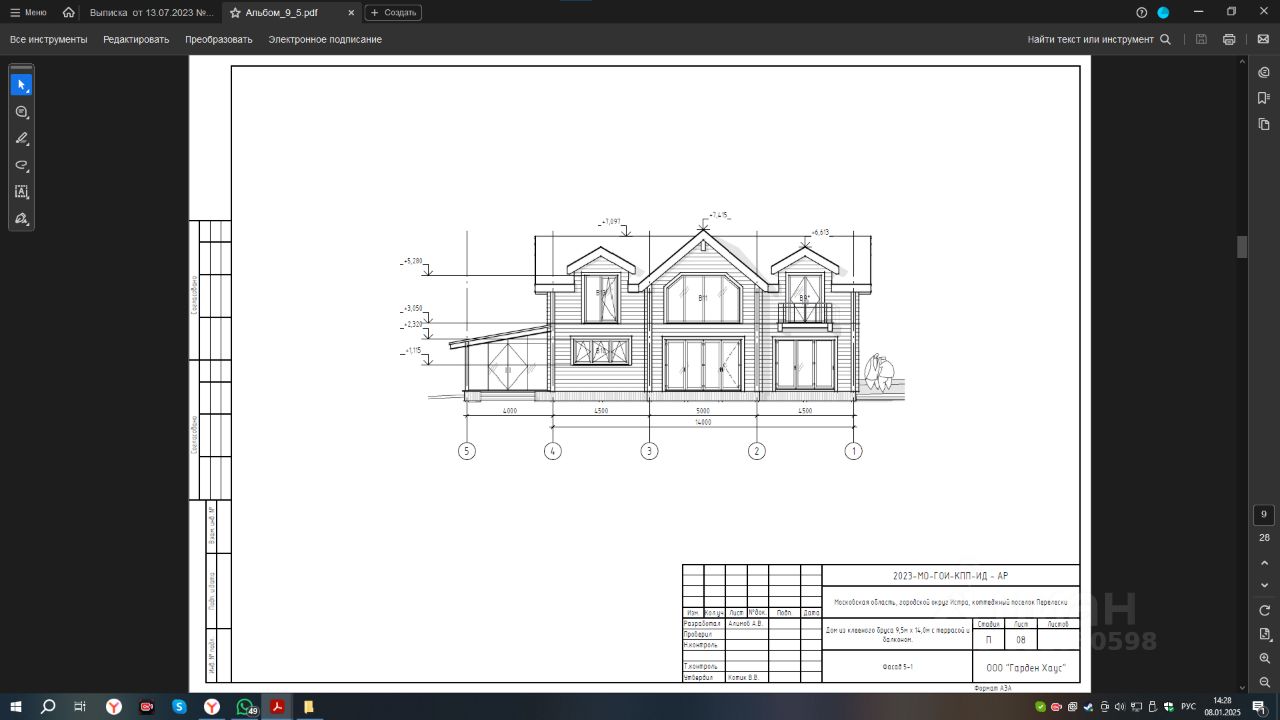Select the arrow selection tool

21,85
